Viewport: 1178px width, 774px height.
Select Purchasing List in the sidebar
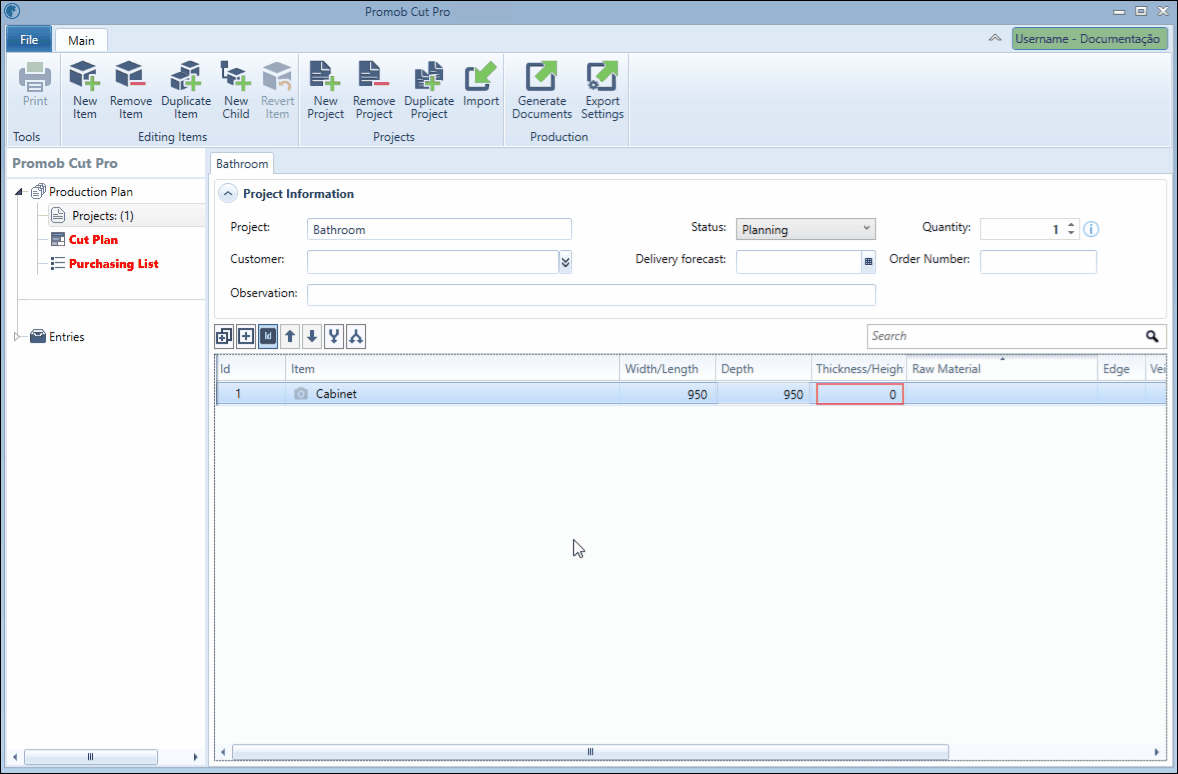coord(113,264)
